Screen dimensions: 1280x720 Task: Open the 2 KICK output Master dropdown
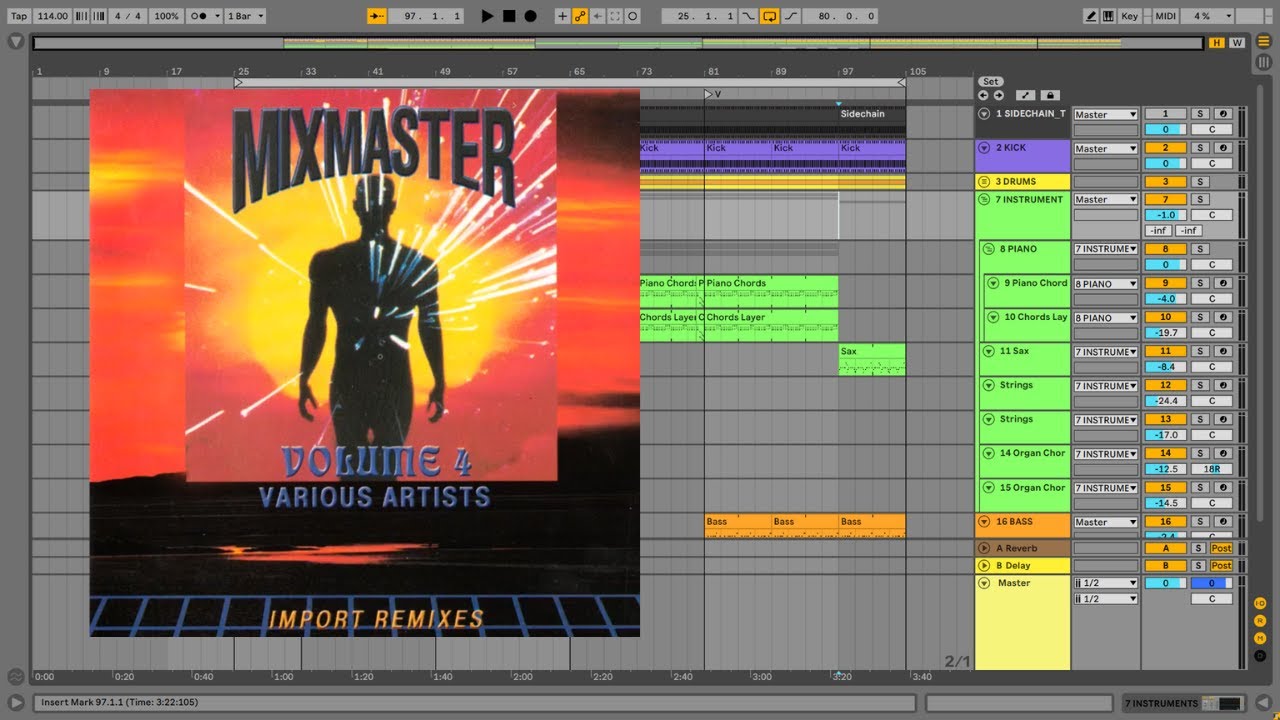point(1105,149)
